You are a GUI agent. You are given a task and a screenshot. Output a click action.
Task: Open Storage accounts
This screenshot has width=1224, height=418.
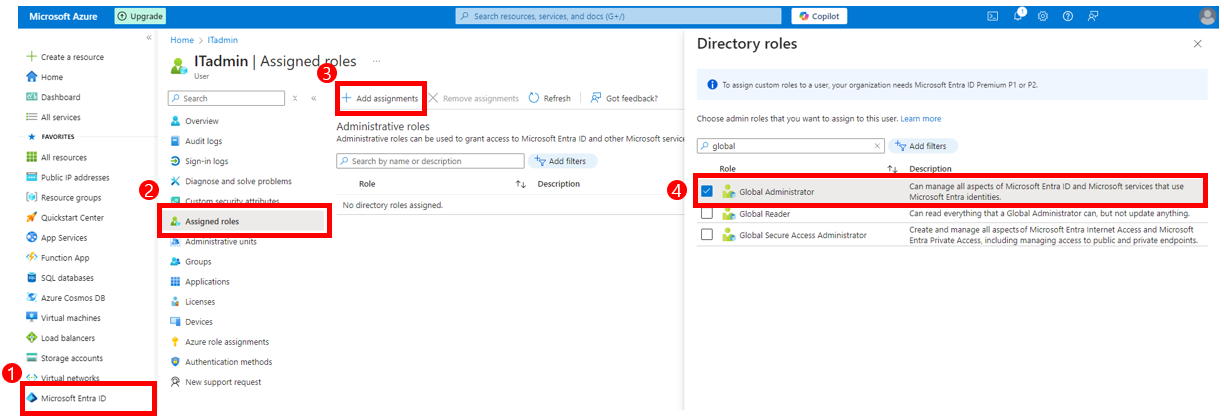pyautogui.click(x=71, y=357)
